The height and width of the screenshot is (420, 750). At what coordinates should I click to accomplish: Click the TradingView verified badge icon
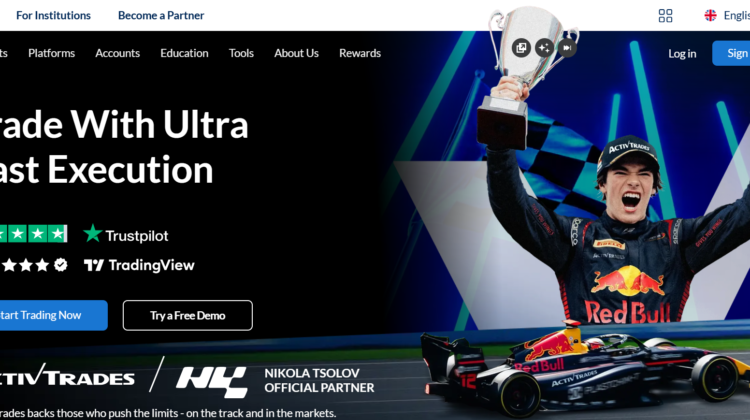pos(61,265)
